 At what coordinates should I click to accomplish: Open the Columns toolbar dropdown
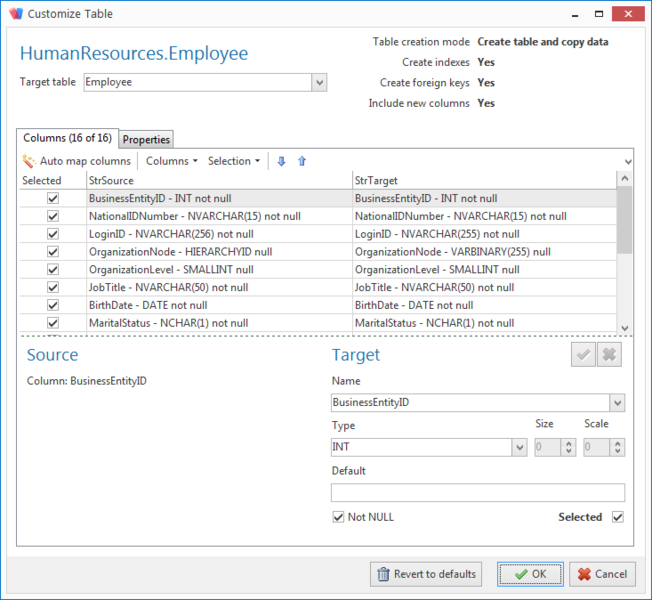tap(171, 161)
